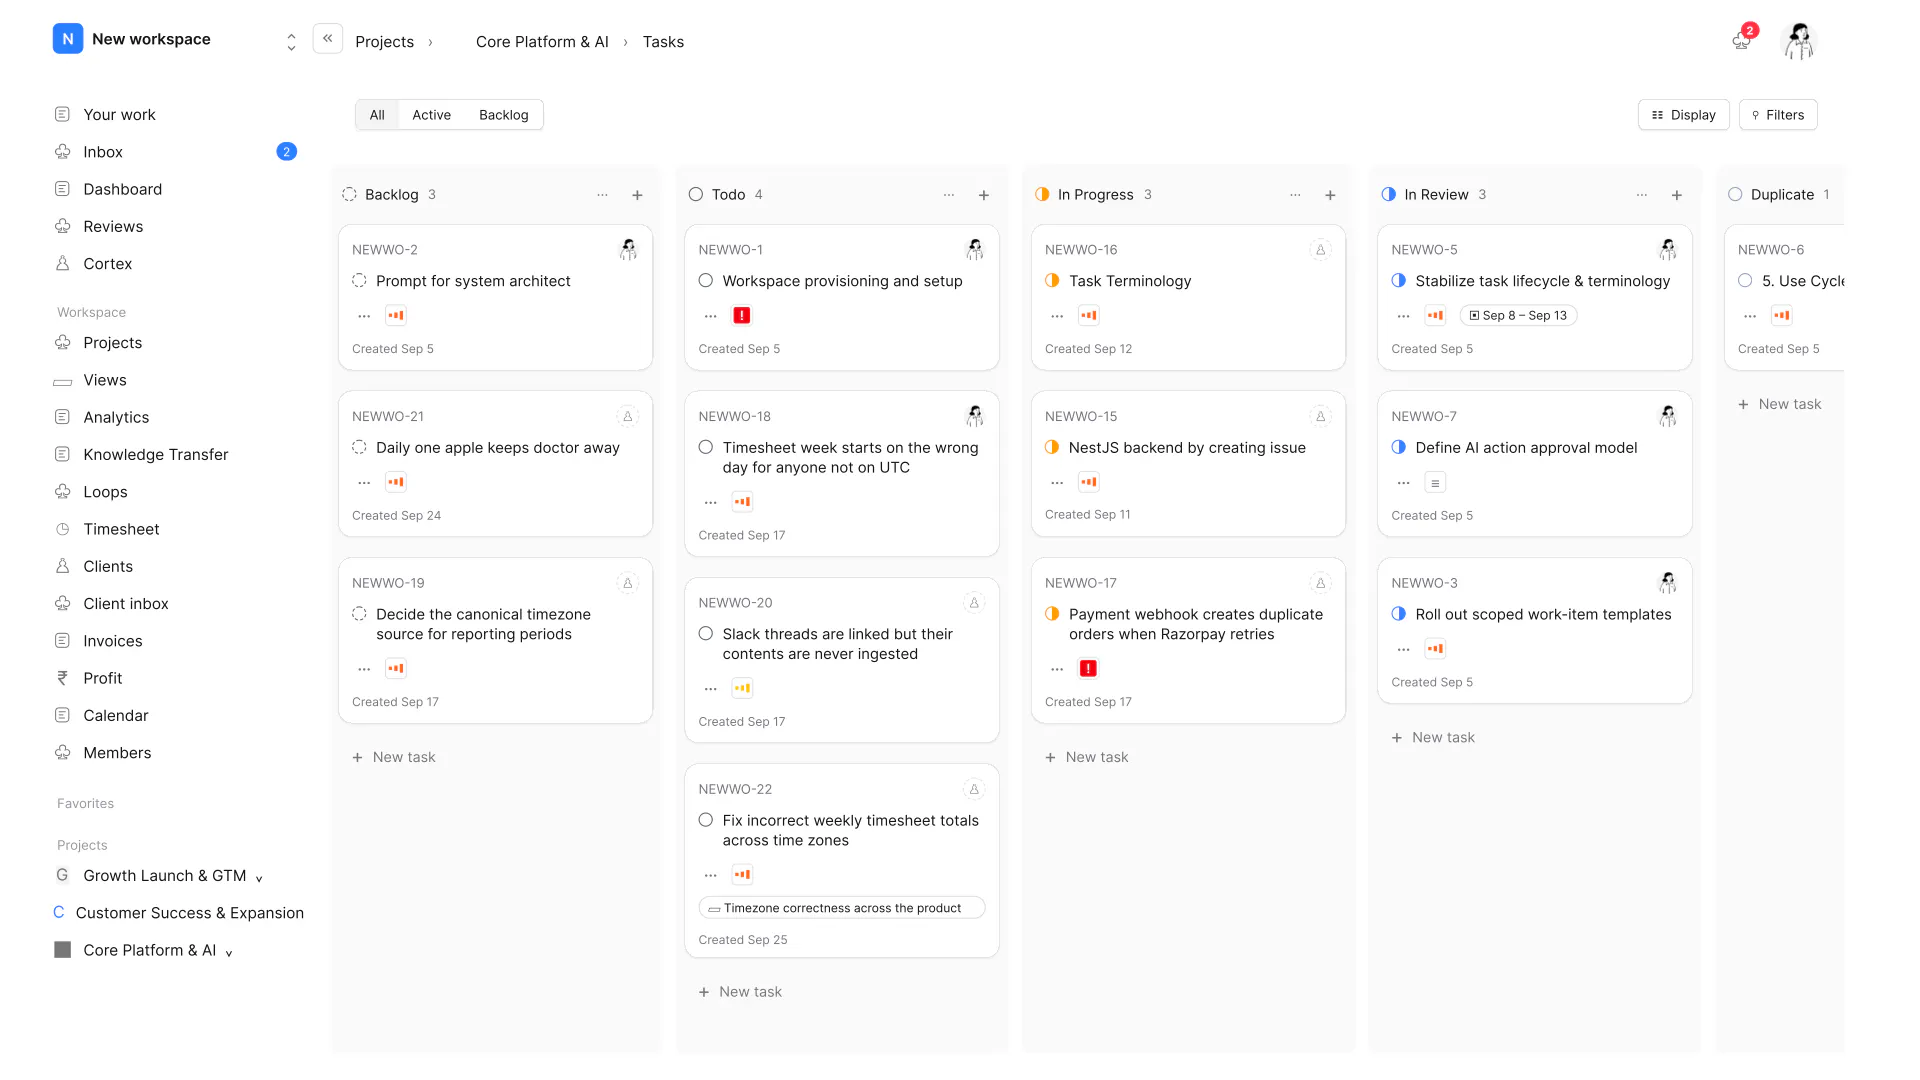Toggle status circle on Workspace provisioning task
This screenshot has height=1080, width=1920.
tap(705, 281)
